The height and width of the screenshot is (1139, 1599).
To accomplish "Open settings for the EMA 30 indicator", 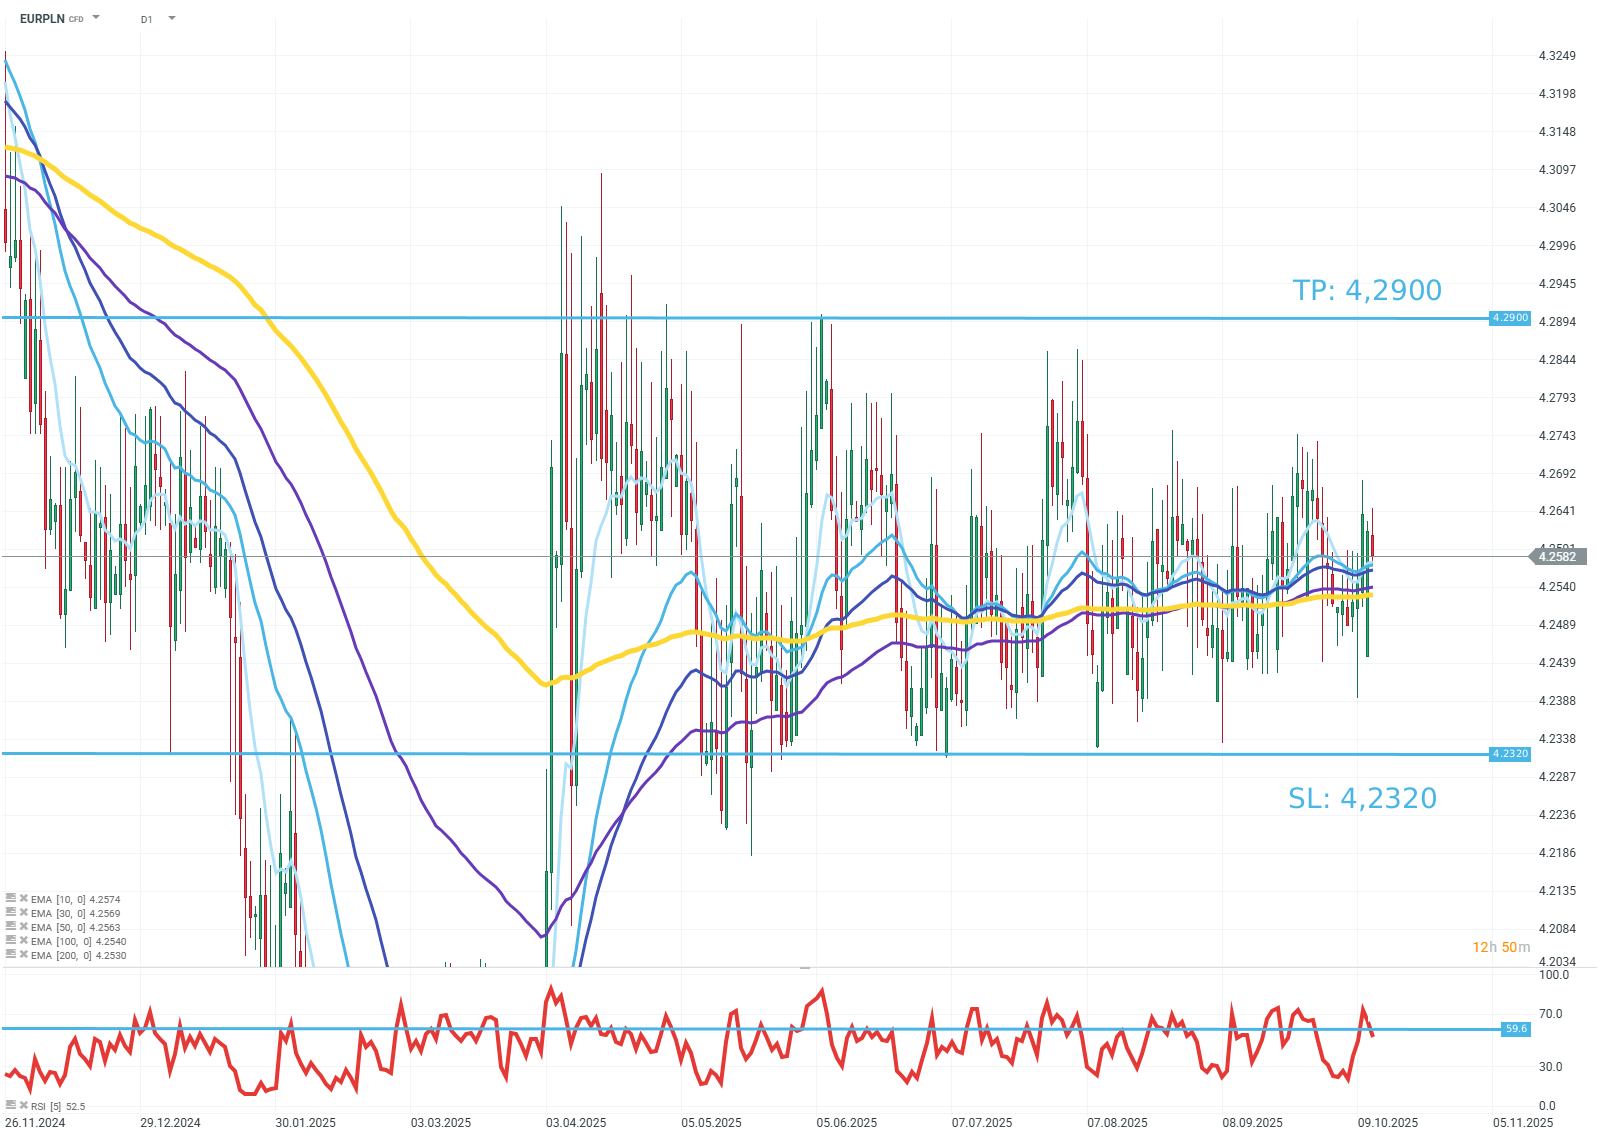I will tap(11, 913).
